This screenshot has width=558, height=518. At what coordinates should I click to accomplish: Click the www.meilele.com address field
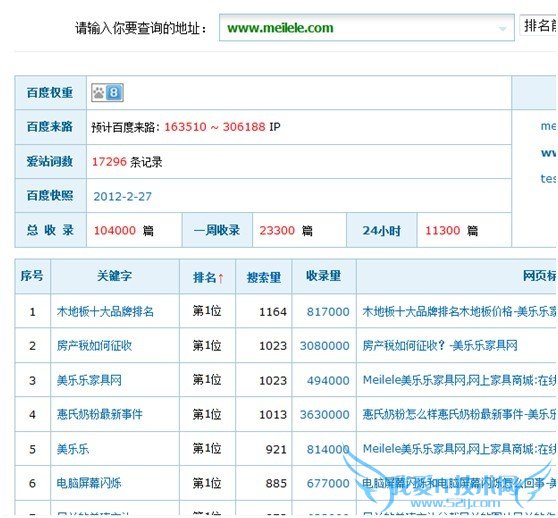[x=367, y=28]
